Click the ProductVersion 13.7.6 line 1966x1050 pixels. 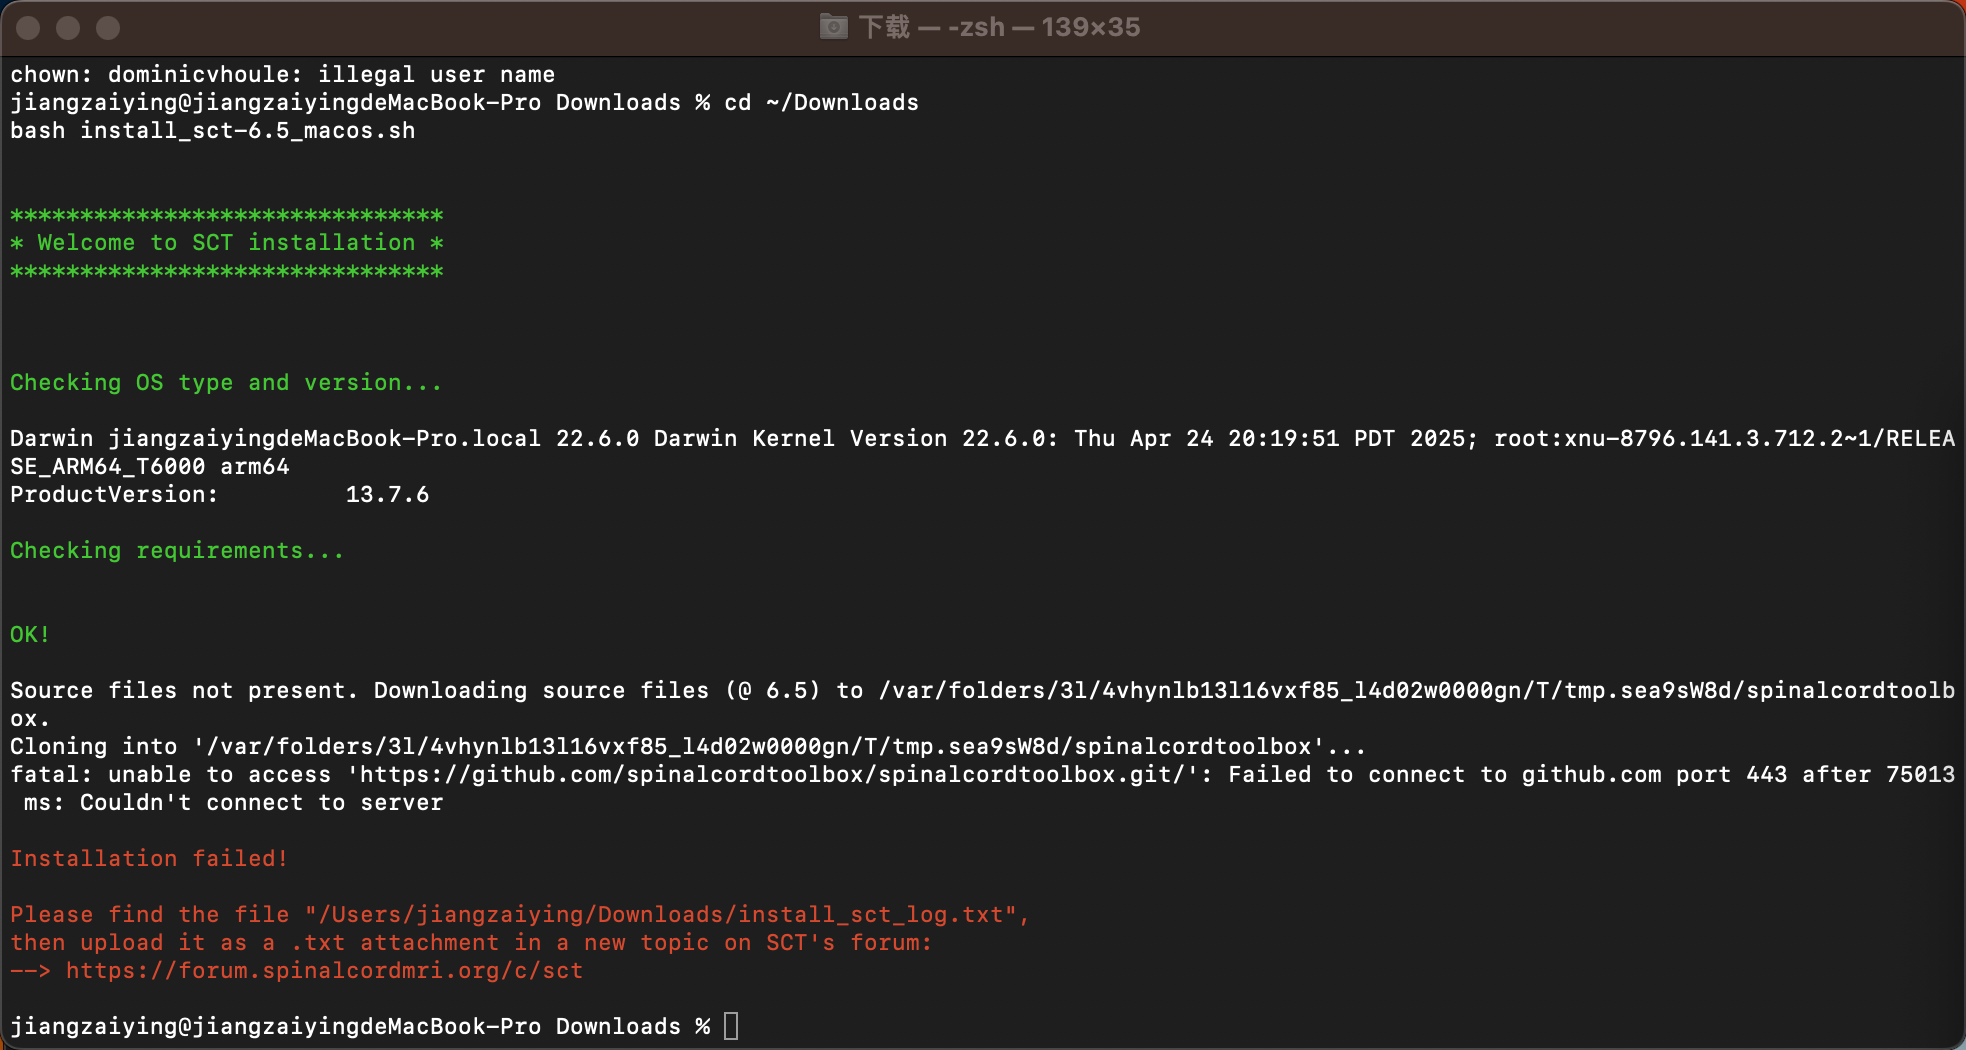tap(220, 495)
